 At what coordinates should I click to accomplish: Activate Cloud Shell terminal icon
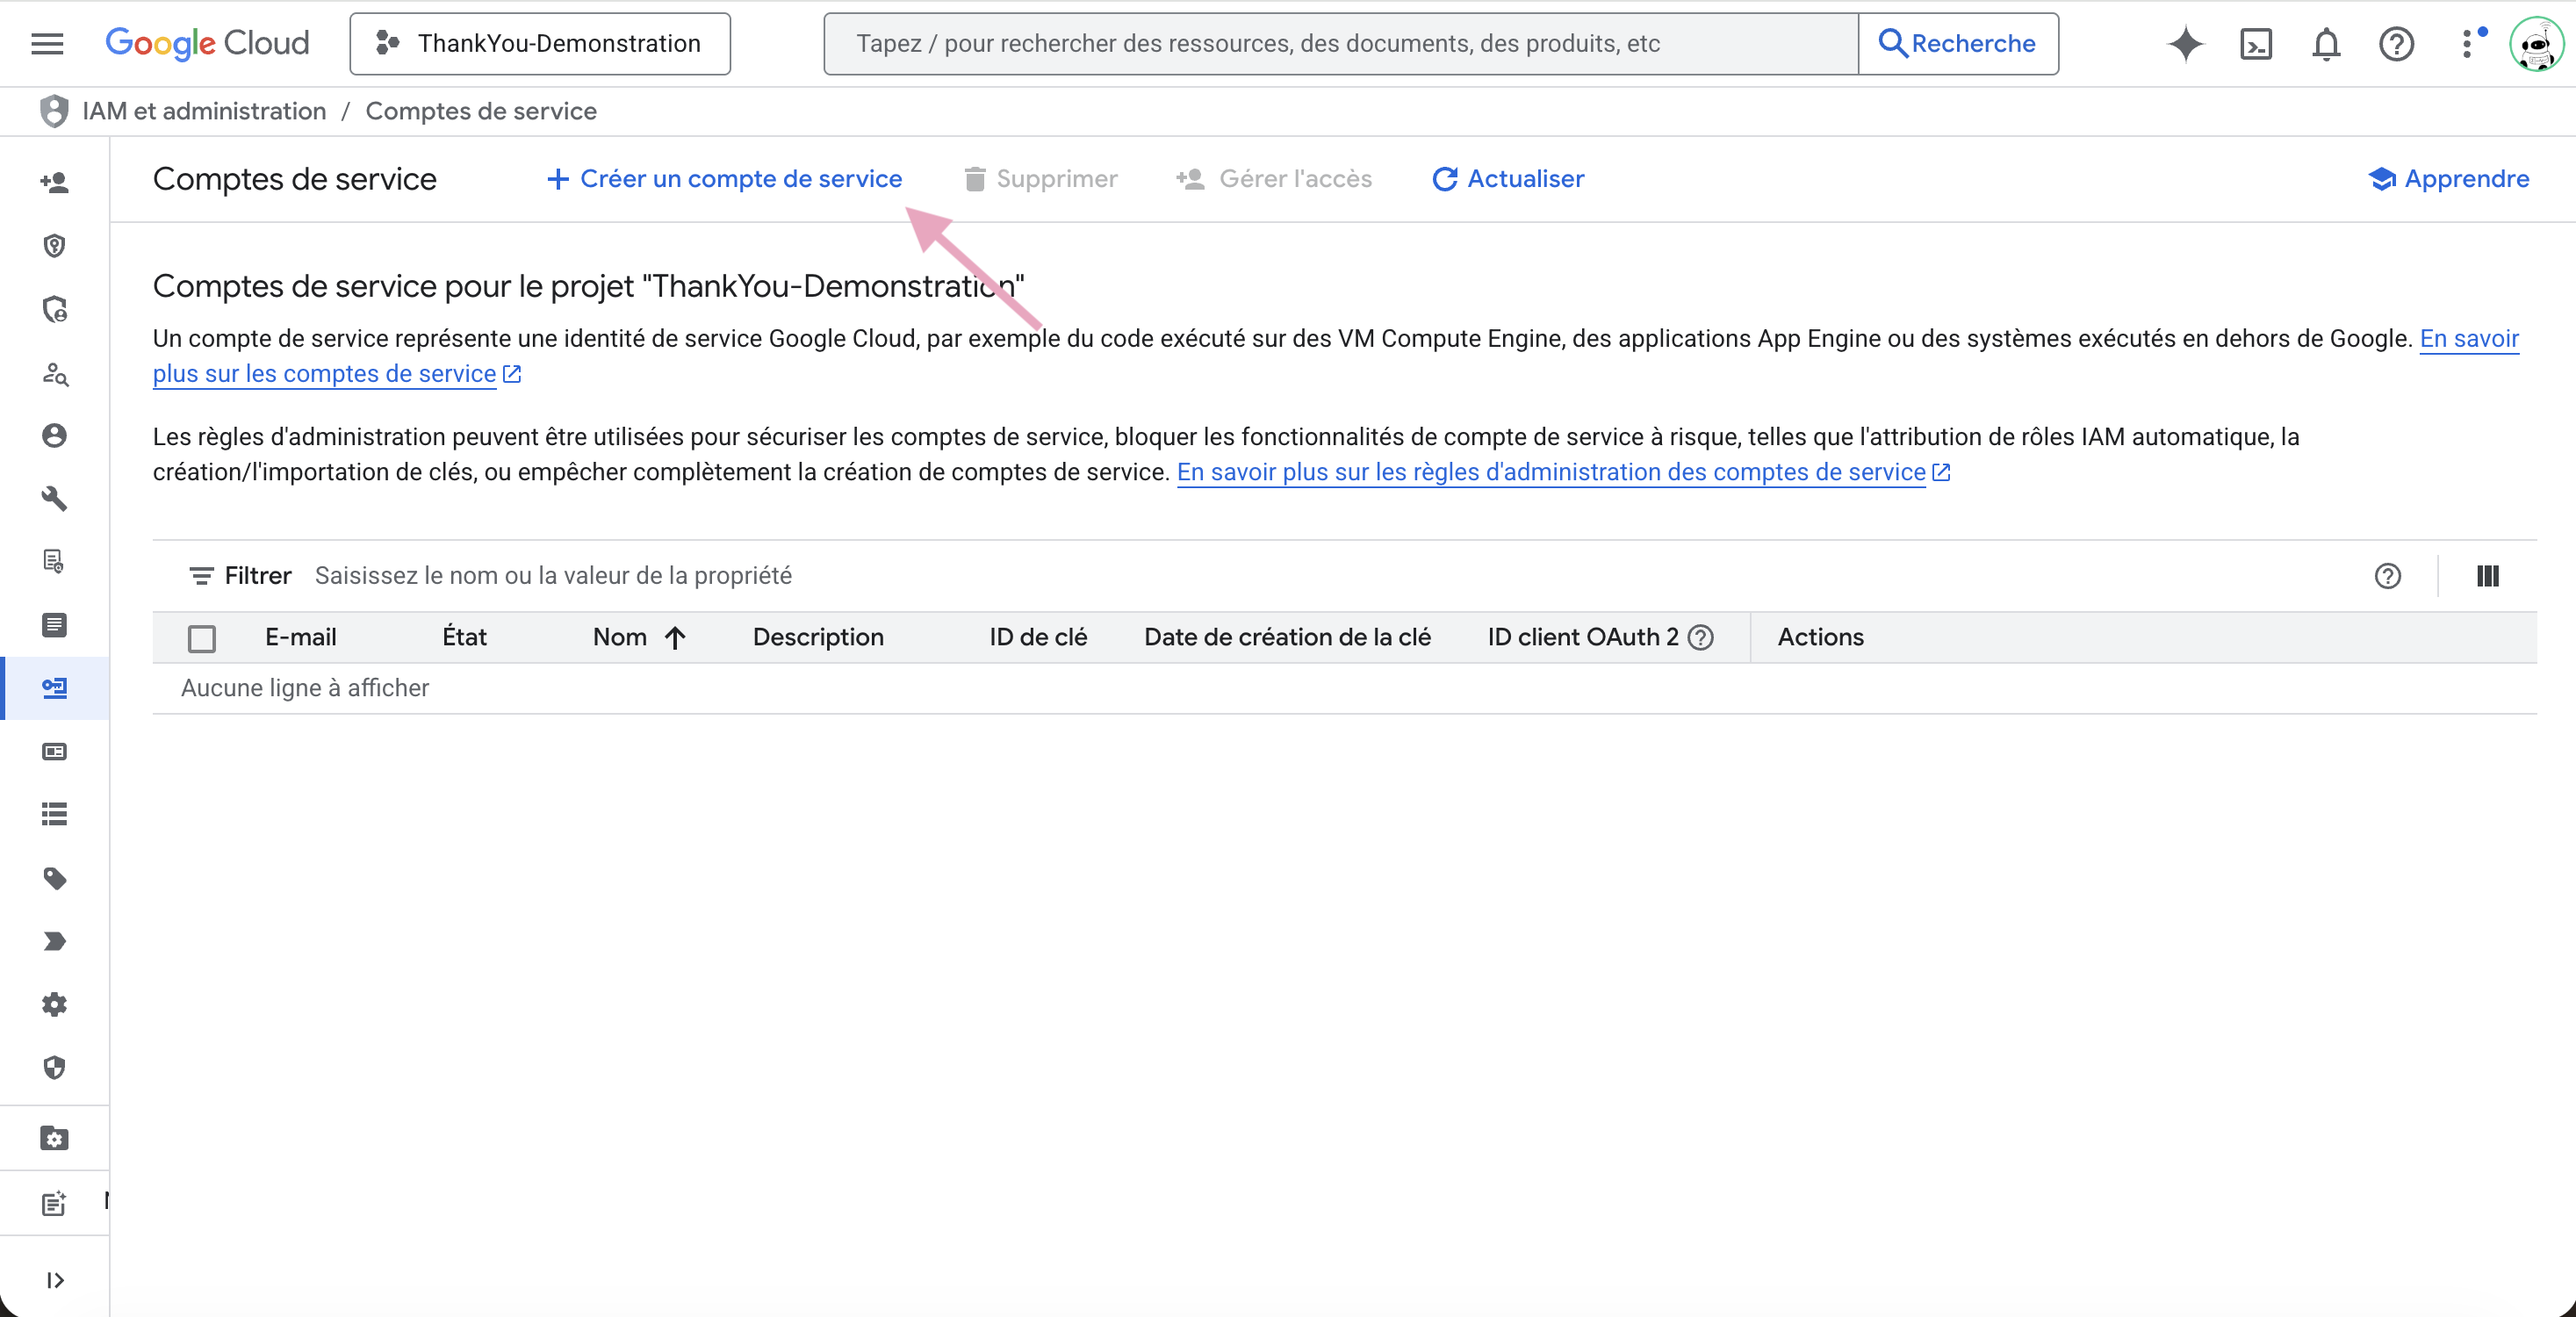pos(2256,43)
